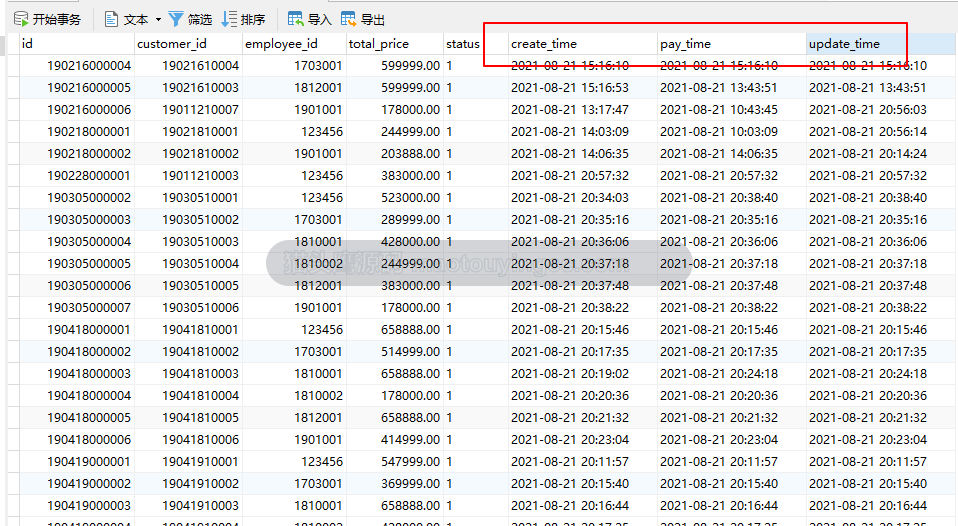
Task: Click employee_id cell in row 190418000003
Action: (x=294, y=374)
